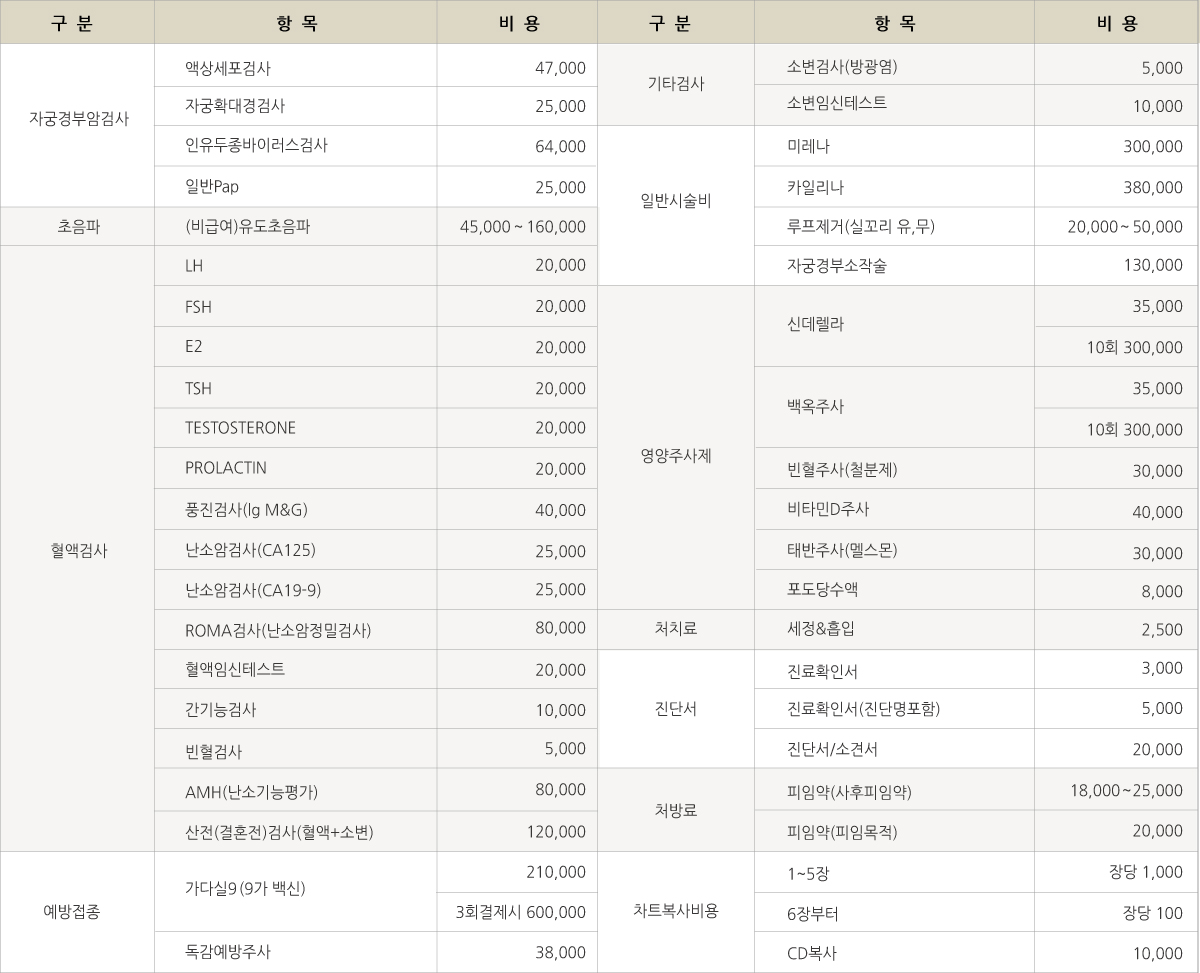
Task: Select the TESTOSTERONE test row
Action: [240, 428]
